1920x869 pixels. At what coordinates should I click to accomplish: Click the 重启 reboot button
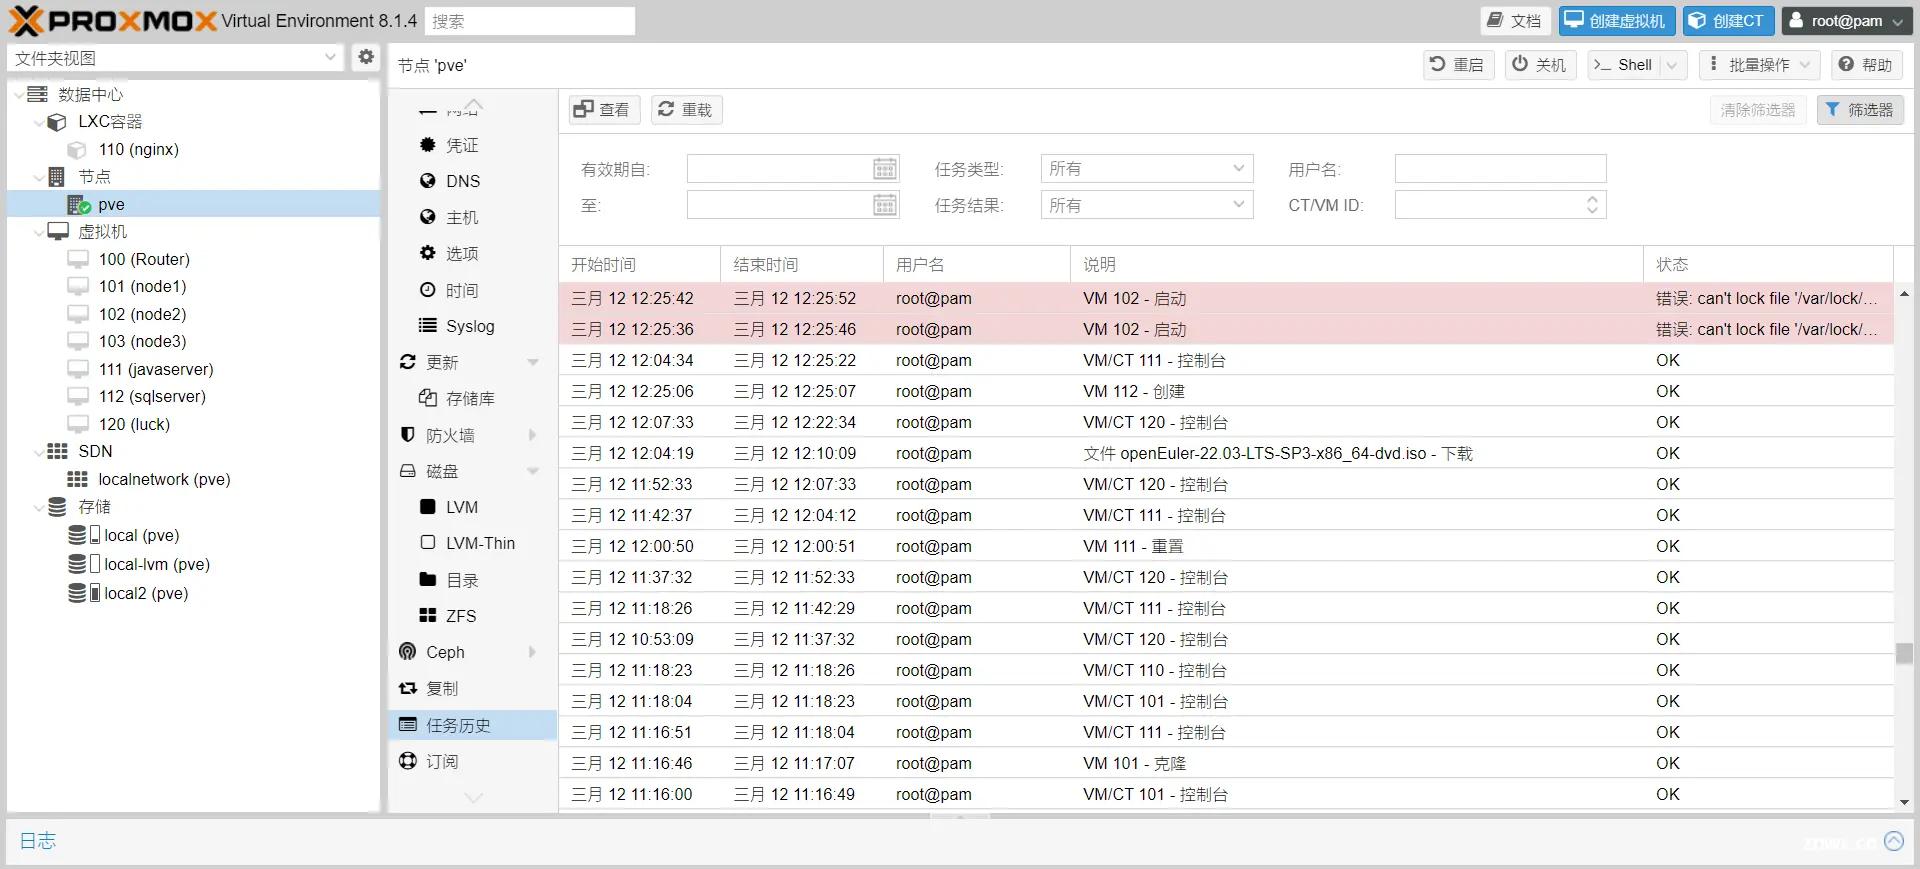click(1457, 65)
